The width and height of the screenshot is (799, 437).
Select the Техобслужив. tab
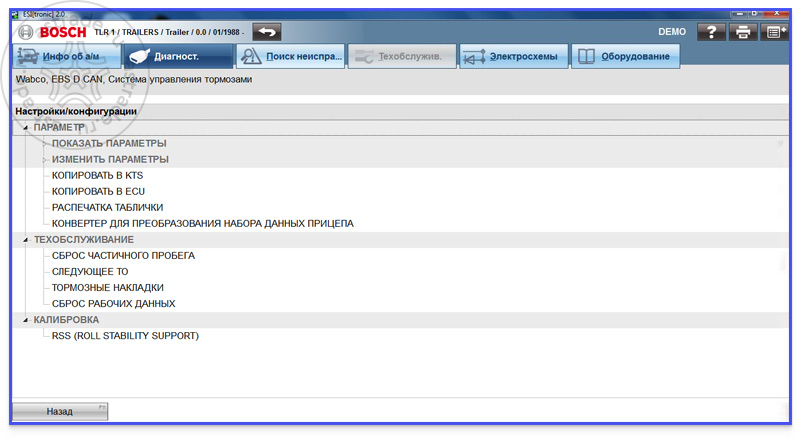(x=402, y=56)
